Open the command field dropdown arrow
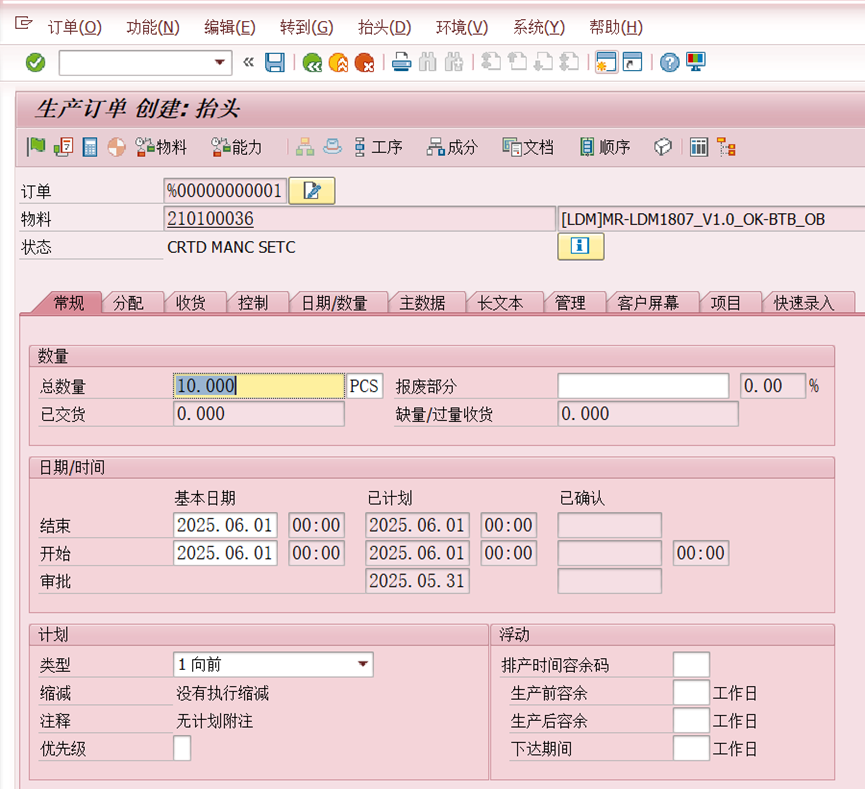This screenshot has height=789, width=865. (220, 62)
